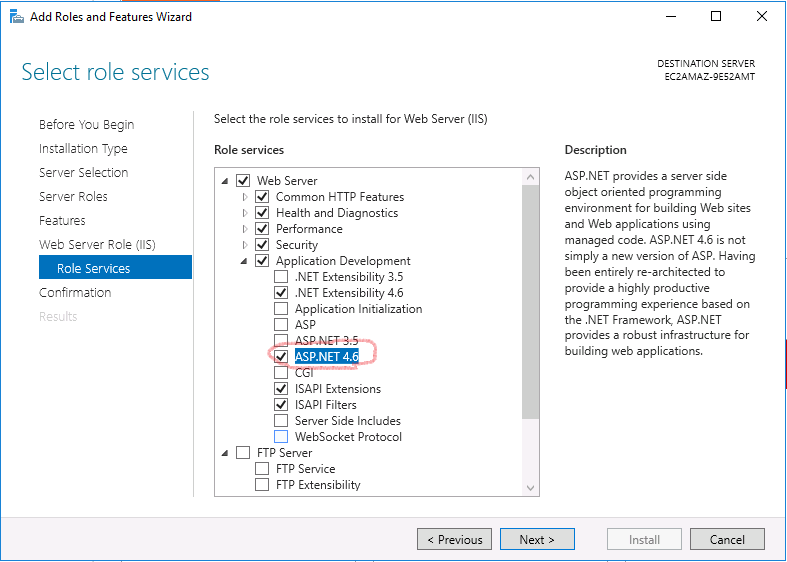Enable the WebSocket Protocol checkbox

[x=281, y=437]
